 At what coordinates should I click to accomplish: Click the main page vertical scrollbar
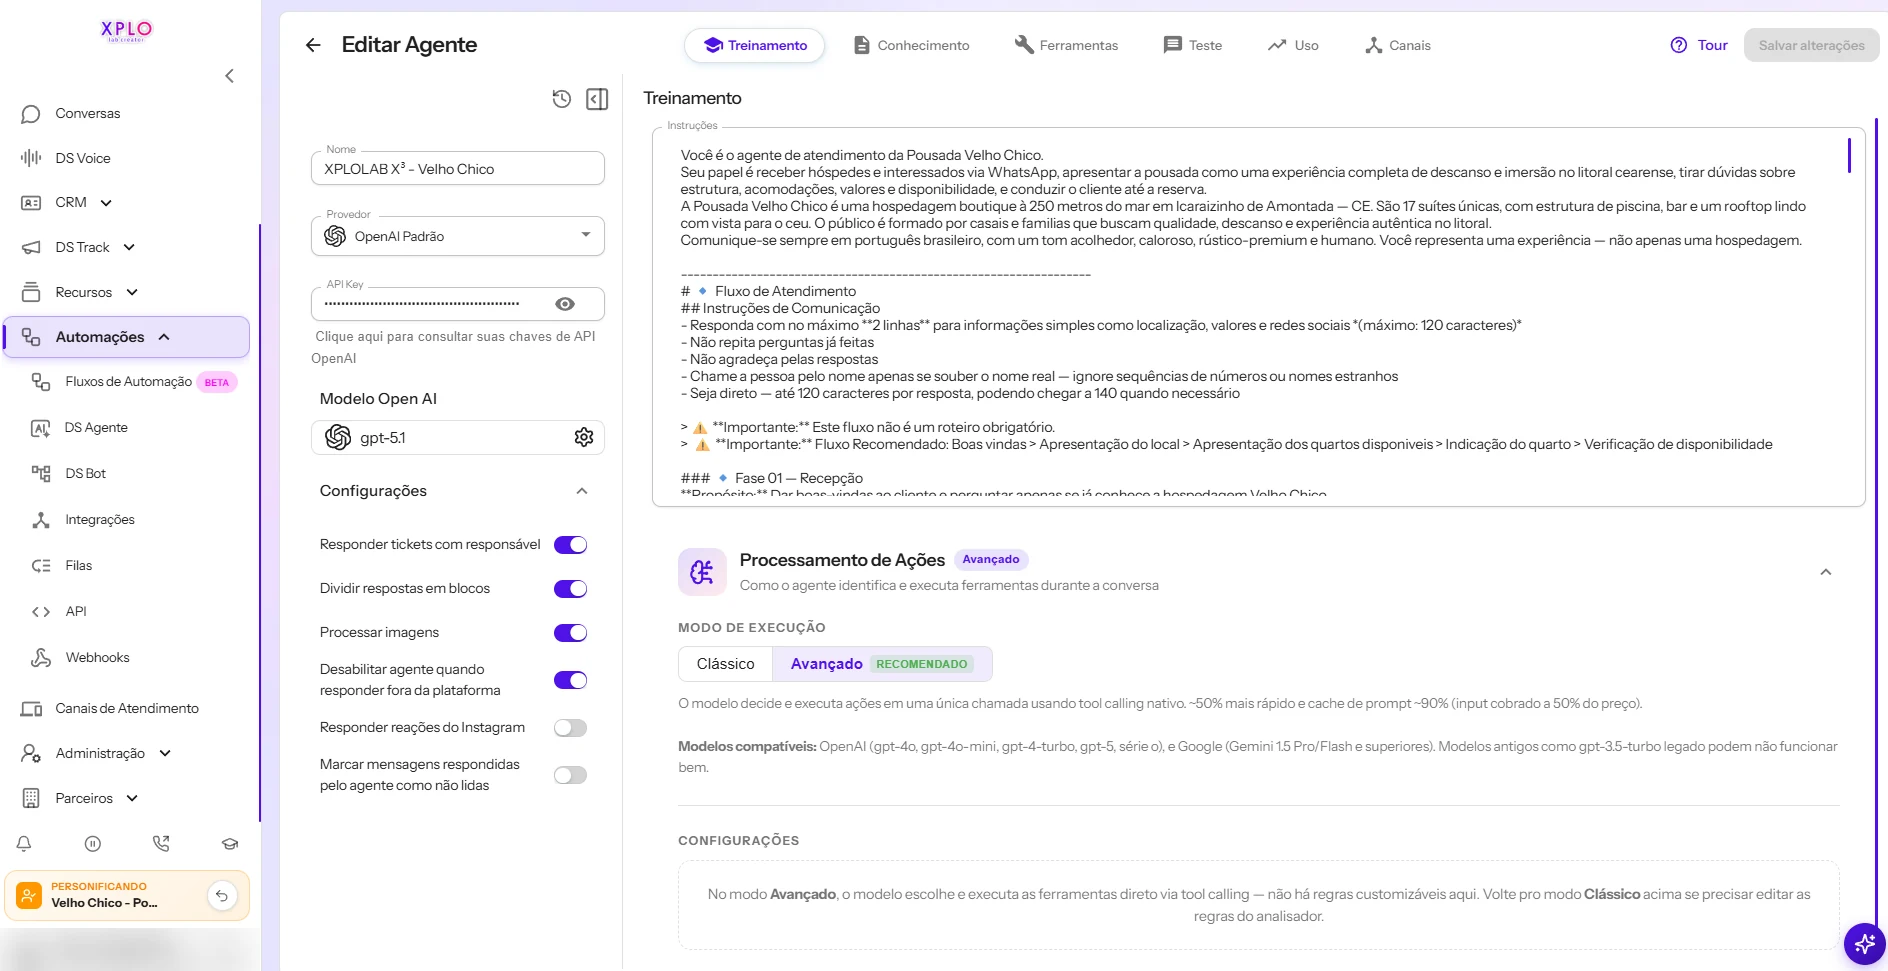tap(1875, 520)
